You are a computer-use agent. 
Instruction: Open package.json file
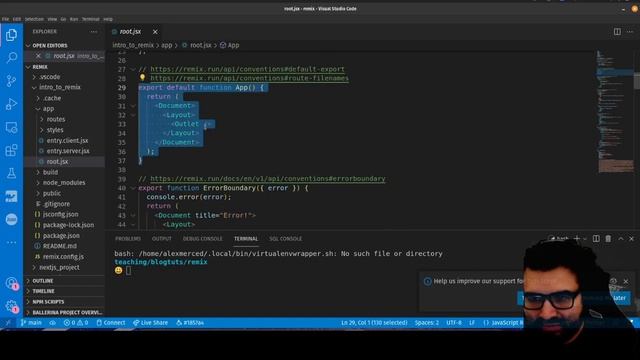pyautogui.click(x=61, y=236)
